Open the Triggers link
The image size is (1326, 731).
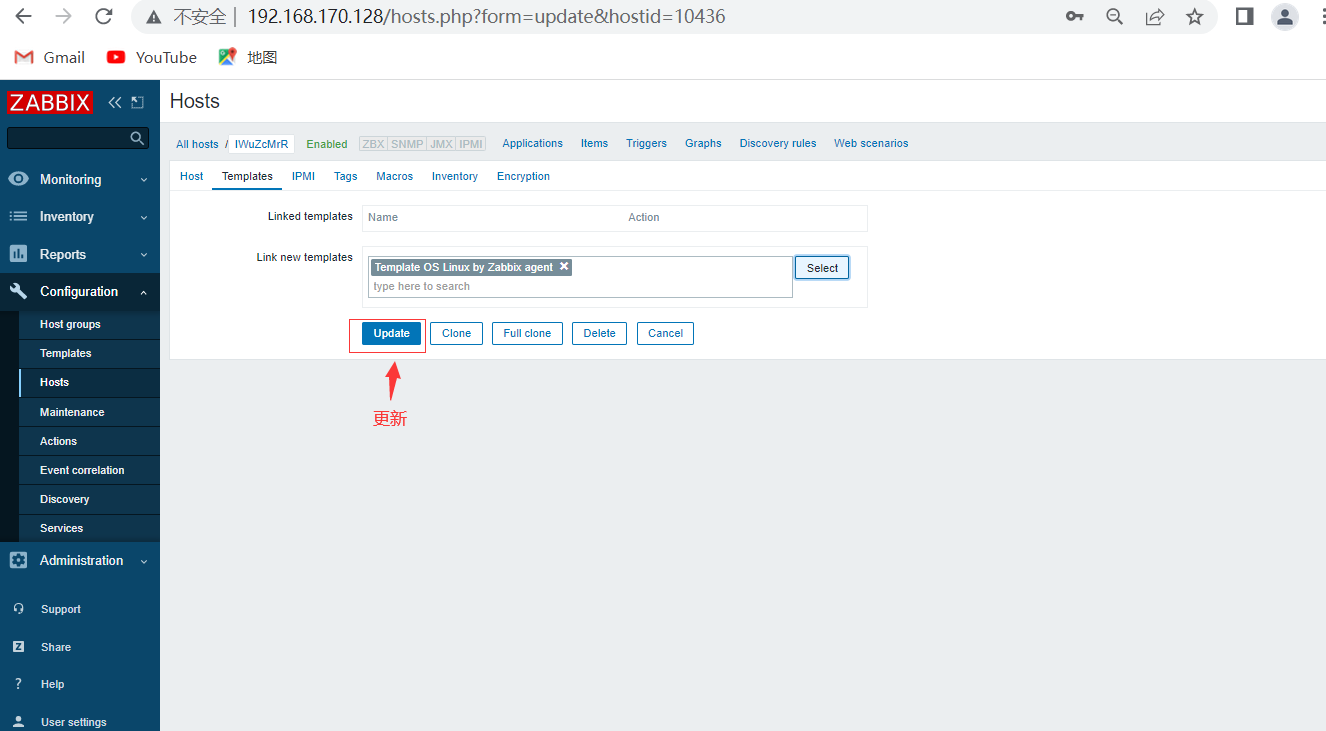click(x=646, y=143)
